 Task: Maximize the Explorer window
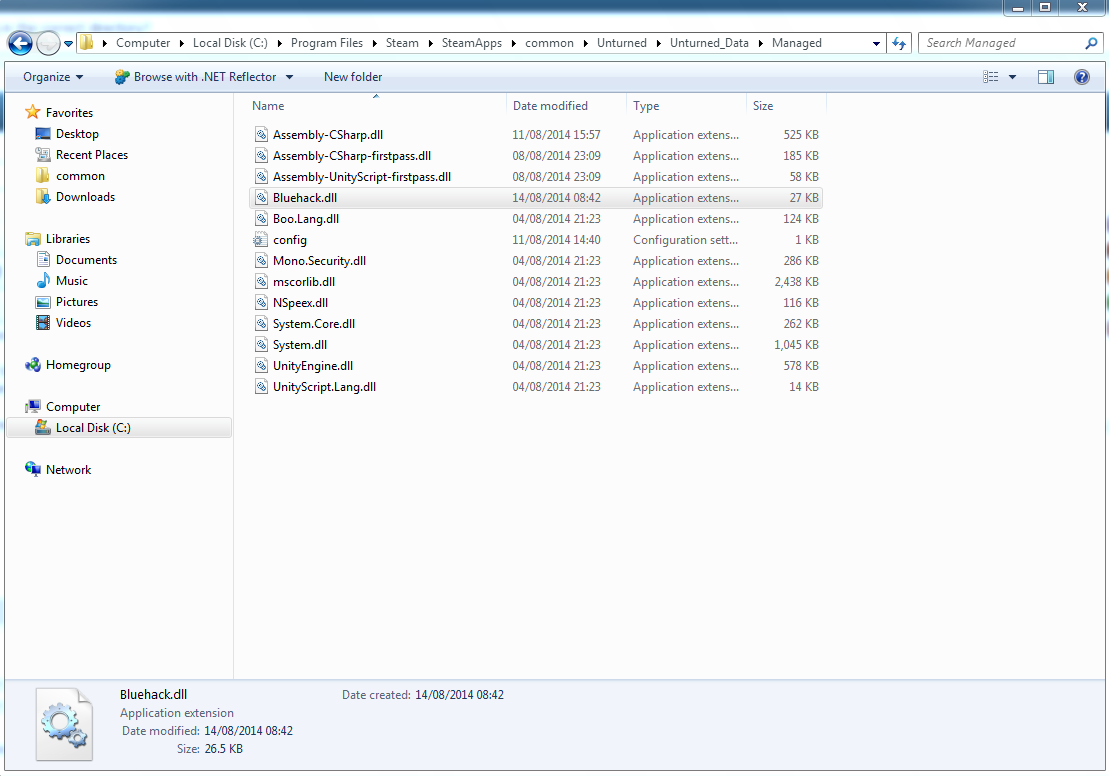coord(1045,8)
